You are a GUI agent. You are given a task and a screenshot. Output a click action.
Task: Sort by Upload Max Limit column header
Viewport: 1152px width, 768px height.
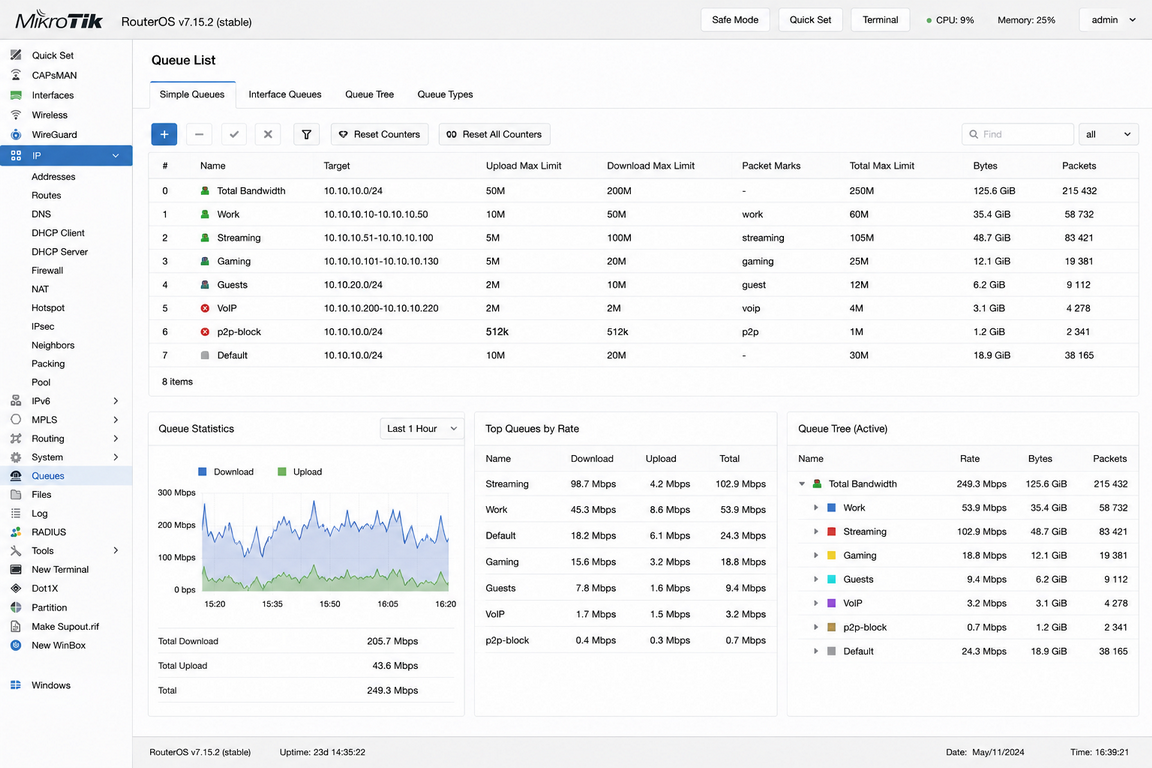click(x=523, y=165)
